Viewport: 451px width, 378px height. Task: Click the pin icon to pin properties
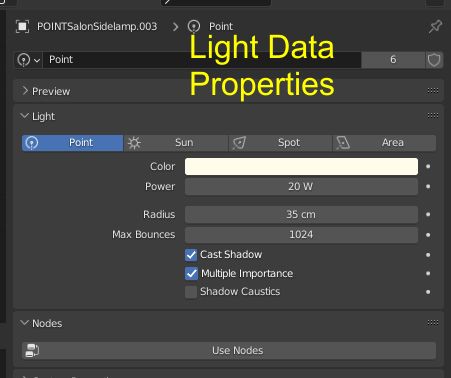(435, 26)
